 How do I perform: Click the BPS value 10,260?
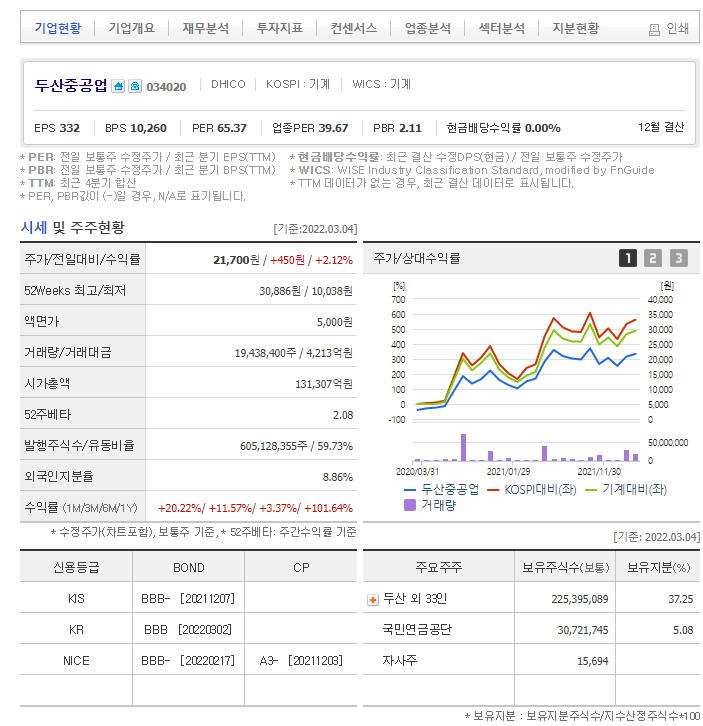[148, 128]
